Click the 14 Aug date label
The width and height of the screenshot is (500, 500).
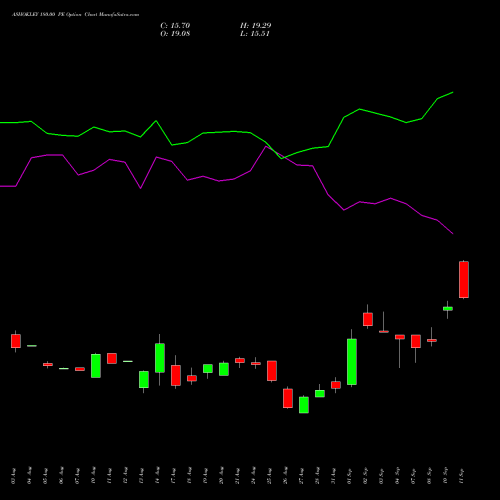[157, 476]
